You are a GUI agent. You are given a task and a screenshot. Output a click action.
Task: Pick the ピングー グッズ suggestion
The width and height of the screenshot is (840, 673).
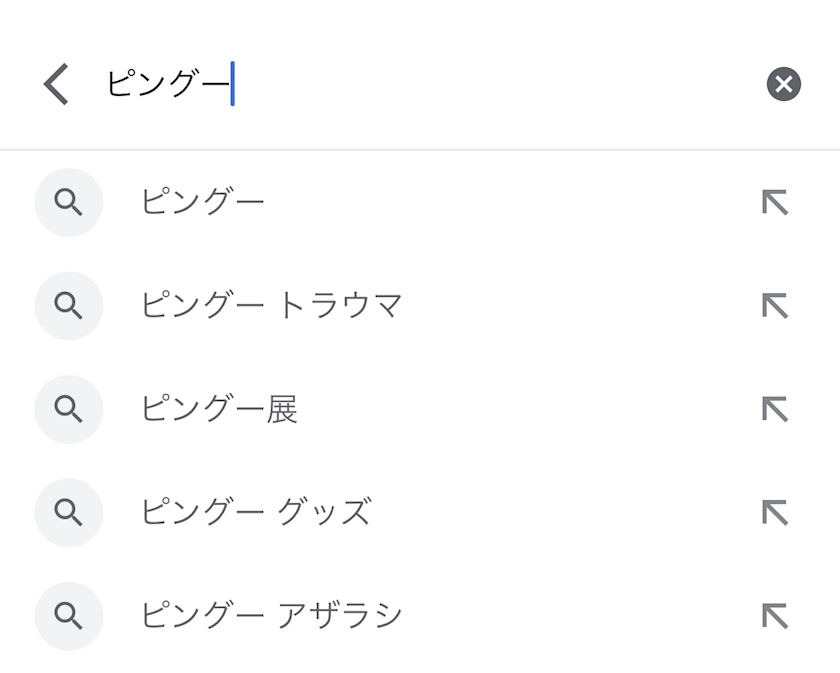256,513
